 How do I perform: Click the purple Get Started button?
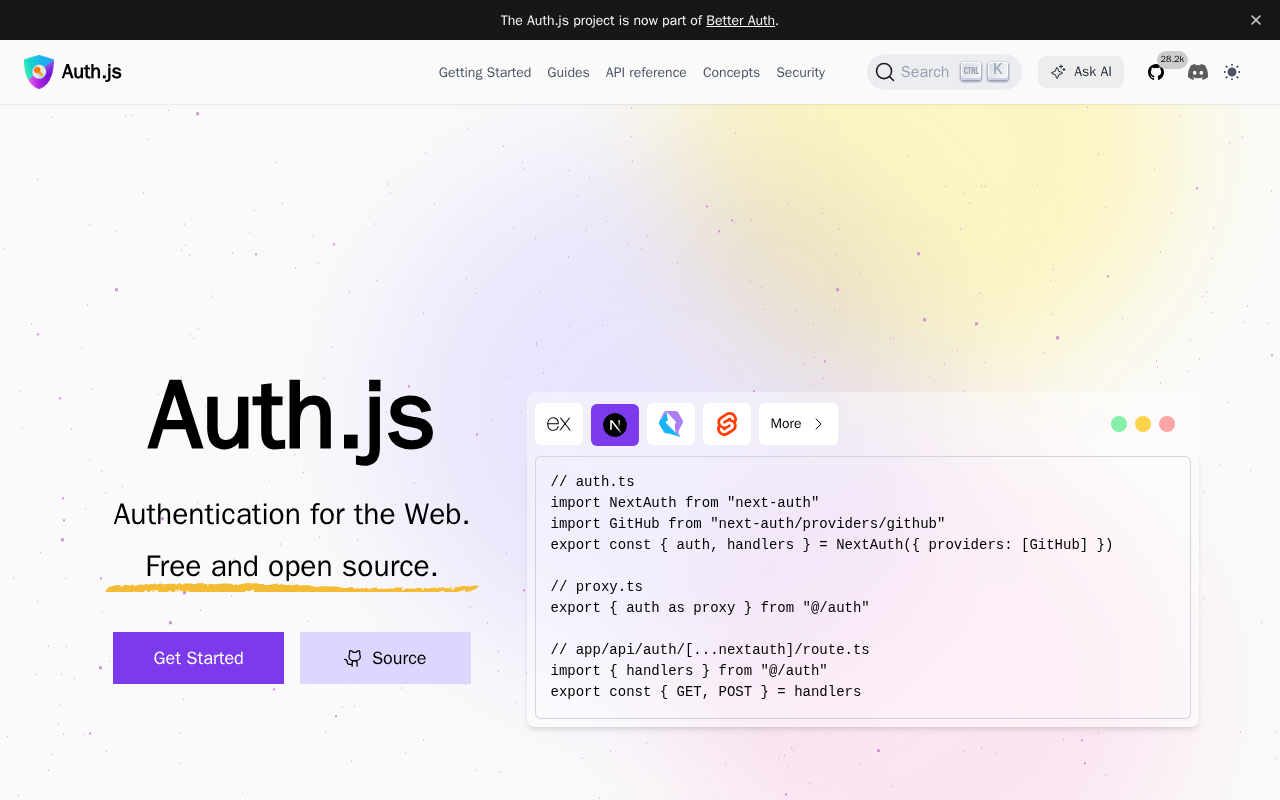[198, 658]
